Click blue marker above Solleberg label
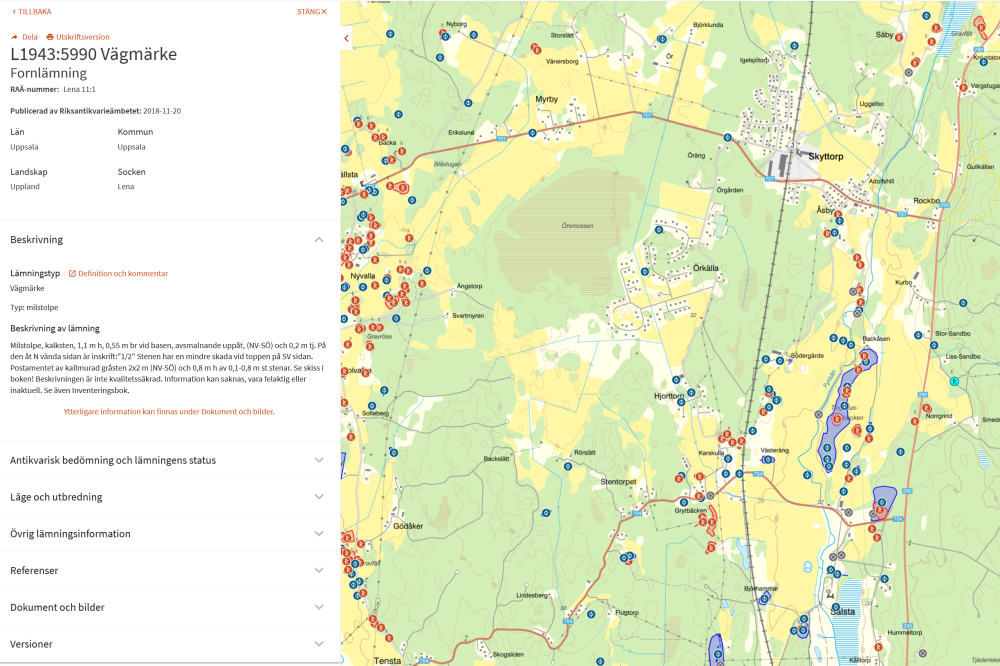 click(372, 406)
